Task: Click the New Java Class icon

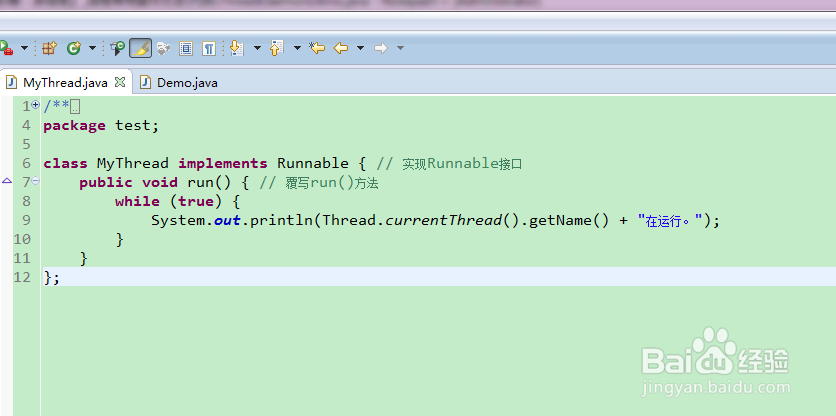Action: point(74,49)
